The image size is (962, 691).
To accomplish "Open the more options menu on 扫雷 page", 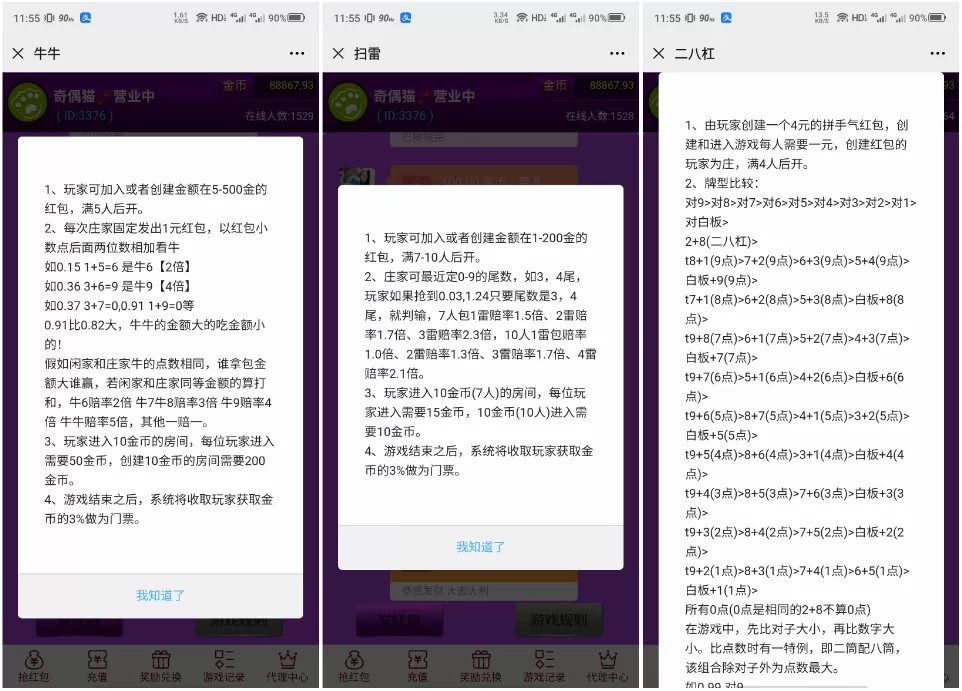I will coord(617,53).
